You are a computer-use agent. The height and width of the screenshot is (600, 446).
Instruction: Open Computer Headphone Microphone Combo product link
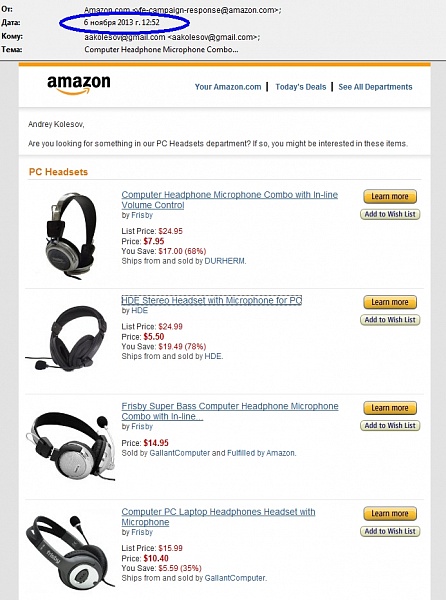(x=230, y=200)
